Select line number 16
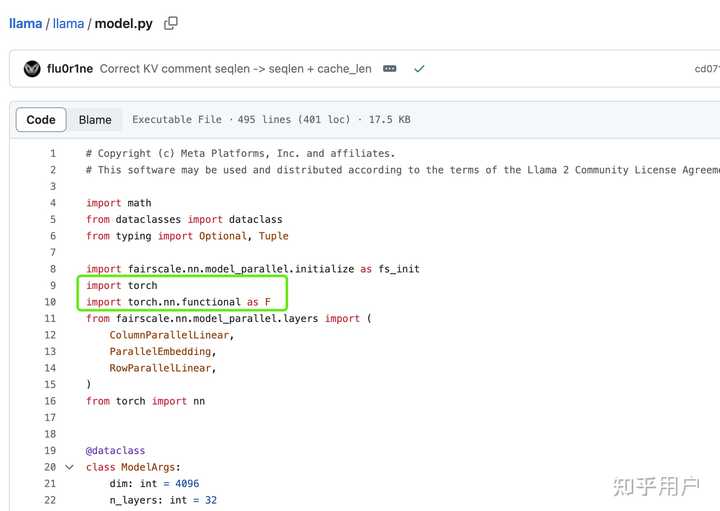This screenshot has height=511, width=720. (x=50, y=401)
